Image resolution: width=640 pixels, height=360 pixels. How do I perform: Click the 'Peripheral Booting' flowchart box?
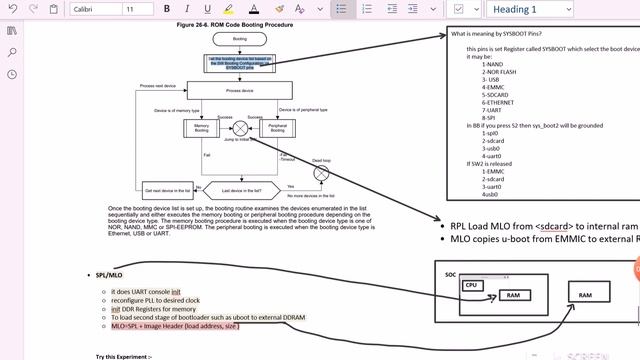[x=278, y=128]
